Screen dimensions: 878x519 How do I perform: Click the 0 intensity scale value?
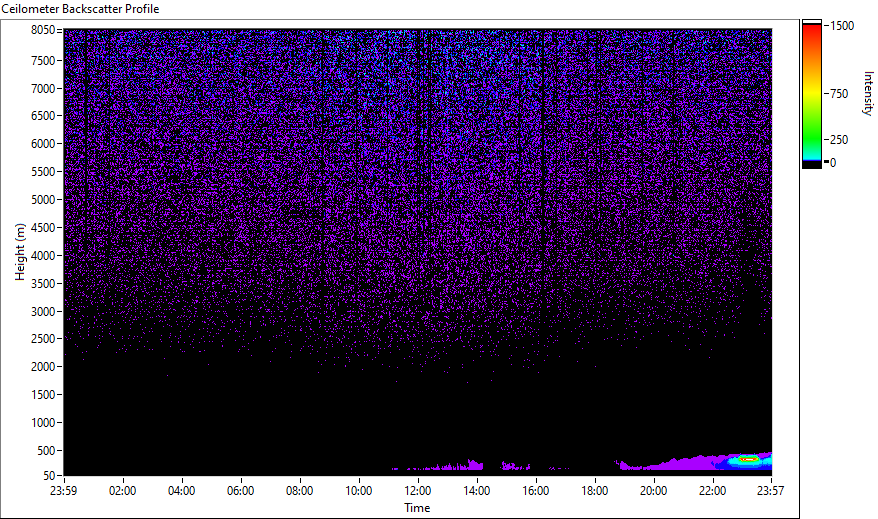pos(833,163)
